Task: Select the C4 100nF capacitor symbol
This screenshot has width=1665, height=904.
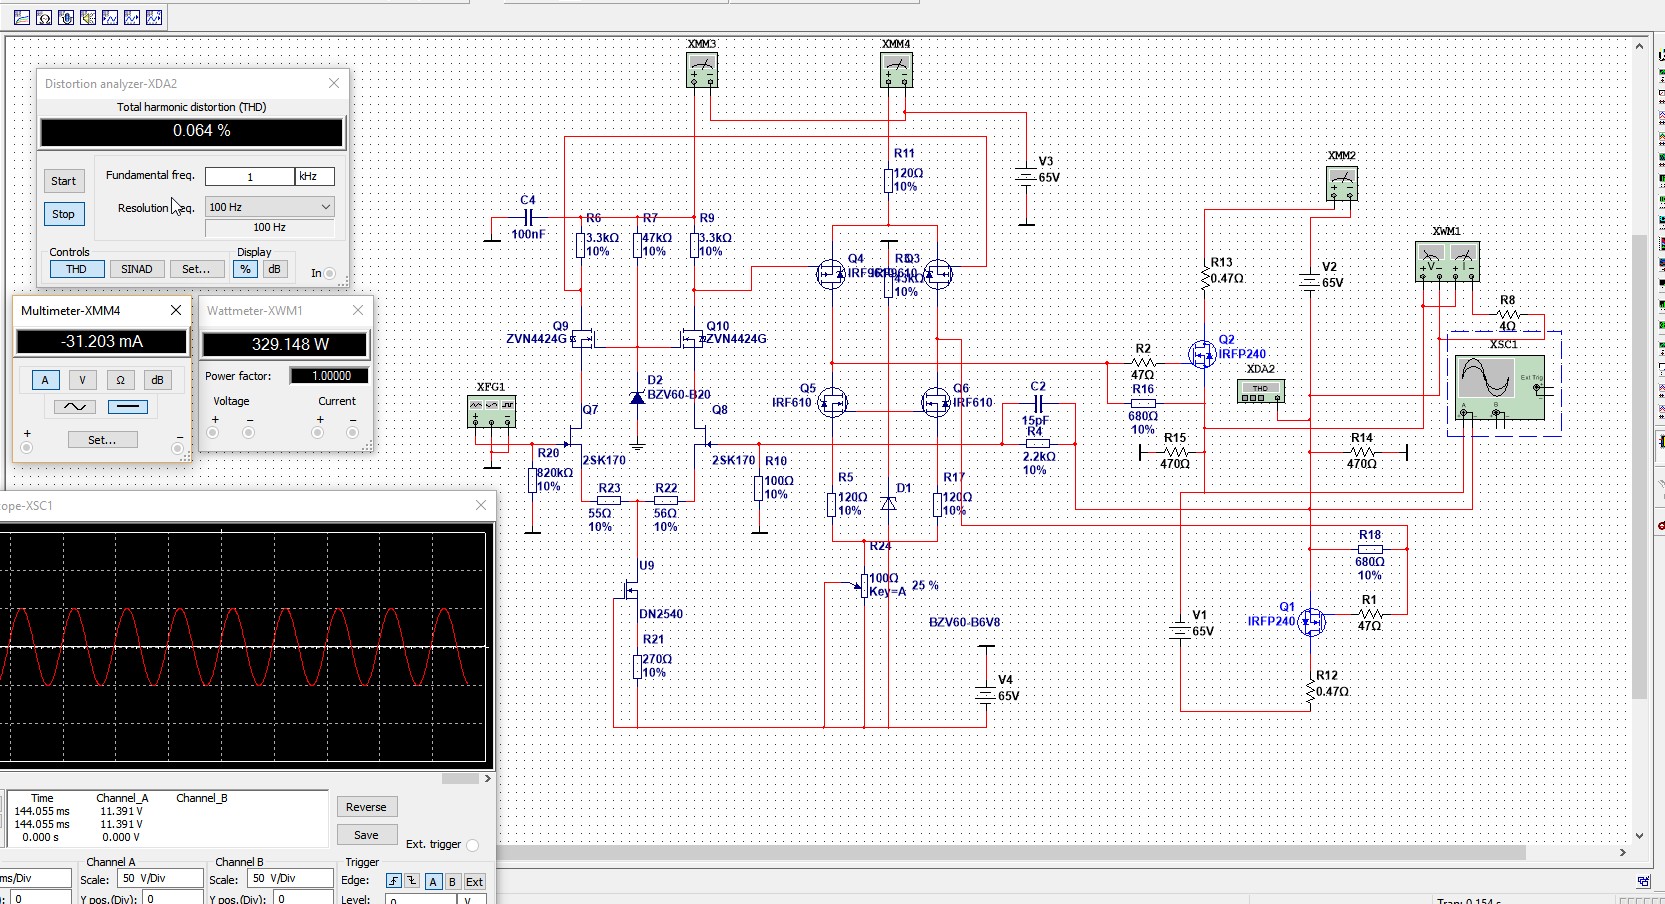Action: (528, 217)
